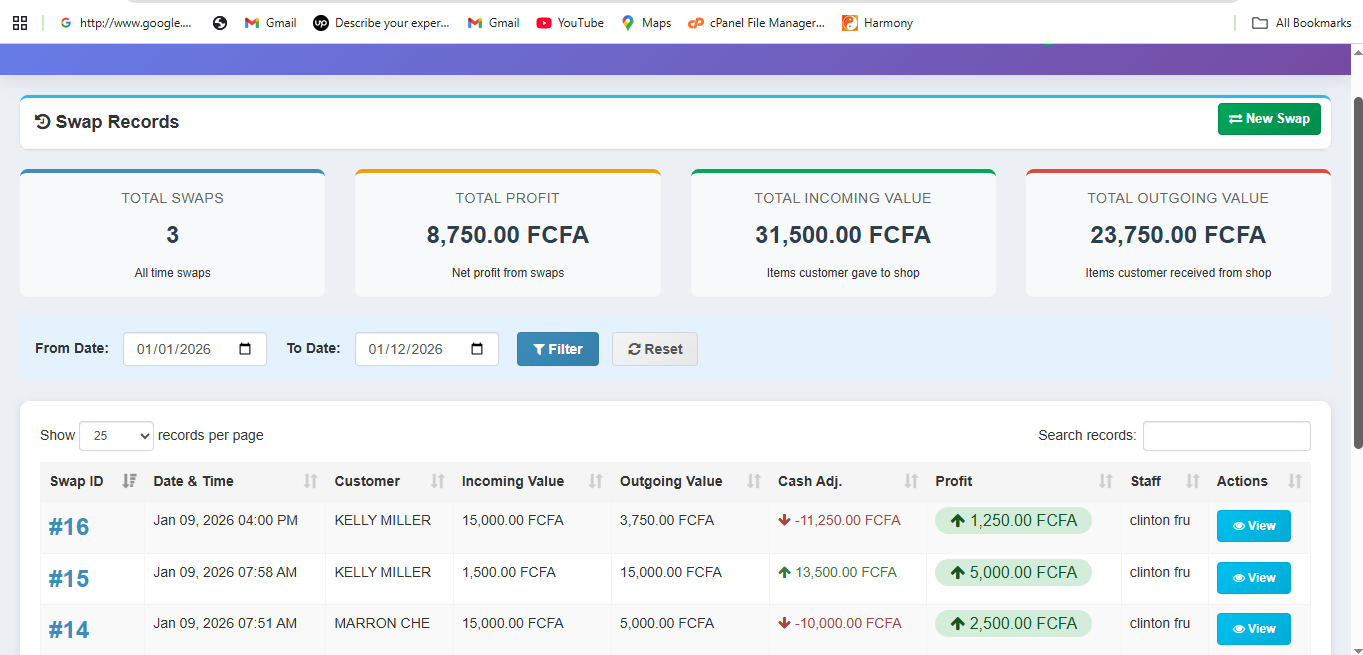Click the refresh icon on the Reset button
This screenshot has width=1363, height=655.
point(633,349)
